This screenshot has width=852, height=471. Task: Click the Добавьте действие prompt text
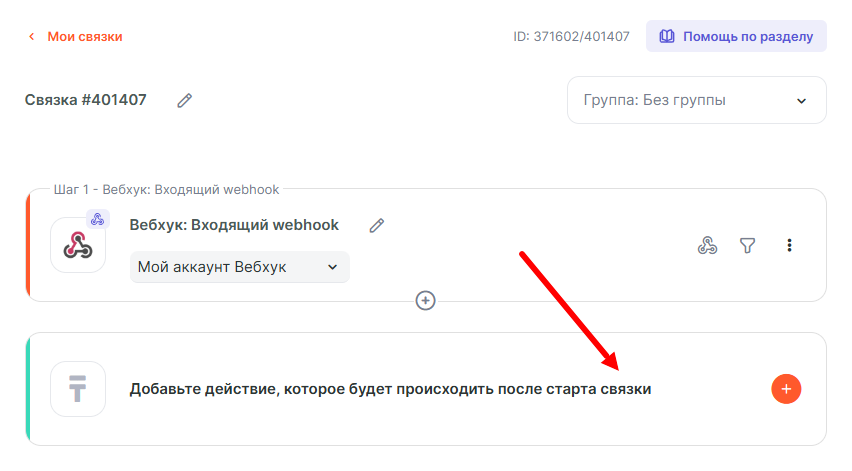(390, 389)
